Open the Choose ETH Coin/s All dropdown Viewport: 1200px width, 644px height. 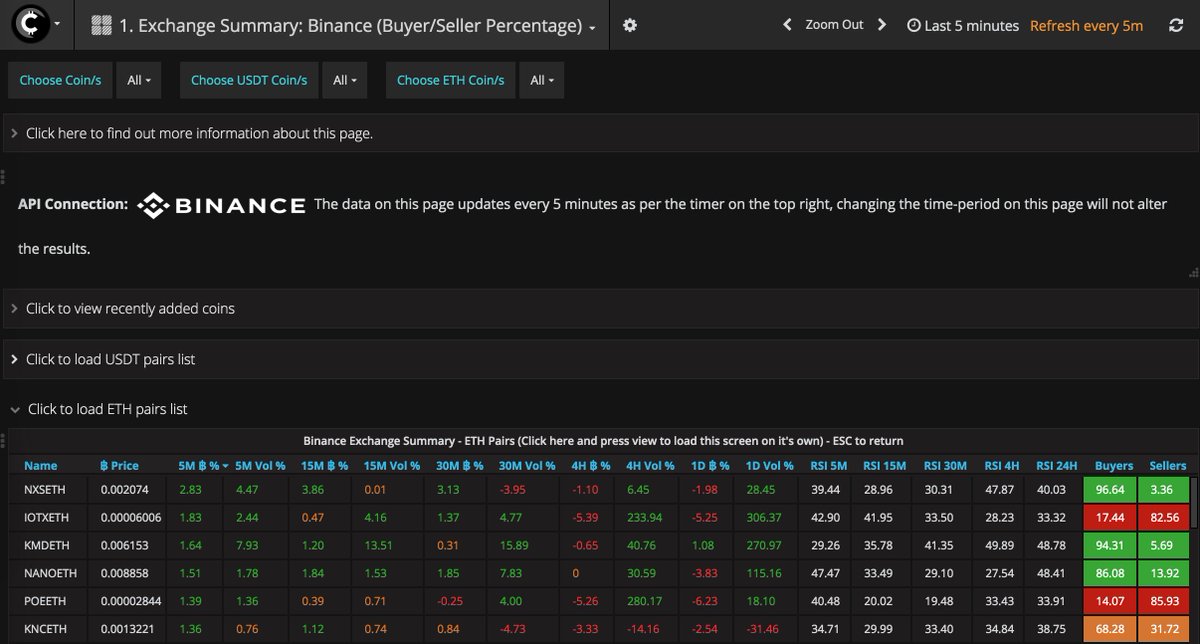click(x=541, y=80)
